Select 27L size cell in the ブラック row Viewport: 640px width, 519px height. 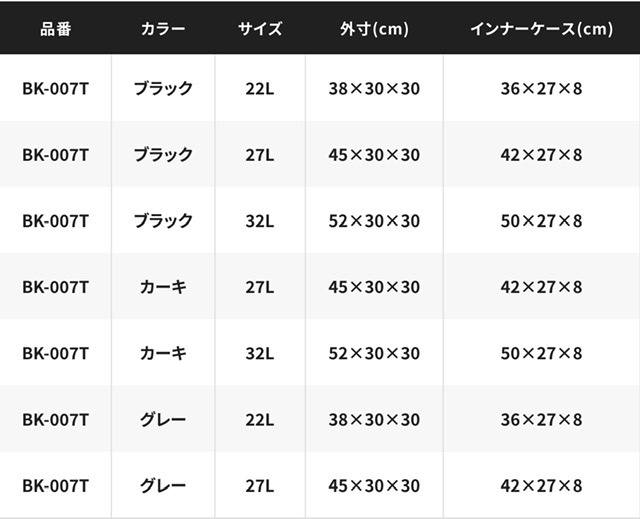(x=260, y=154)
